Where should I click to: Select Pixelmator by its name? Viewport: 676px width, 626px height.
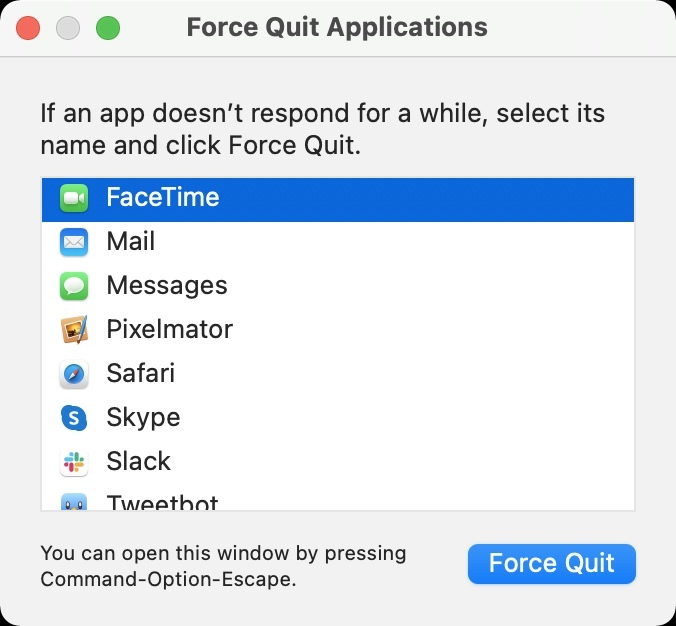[170, 330]
